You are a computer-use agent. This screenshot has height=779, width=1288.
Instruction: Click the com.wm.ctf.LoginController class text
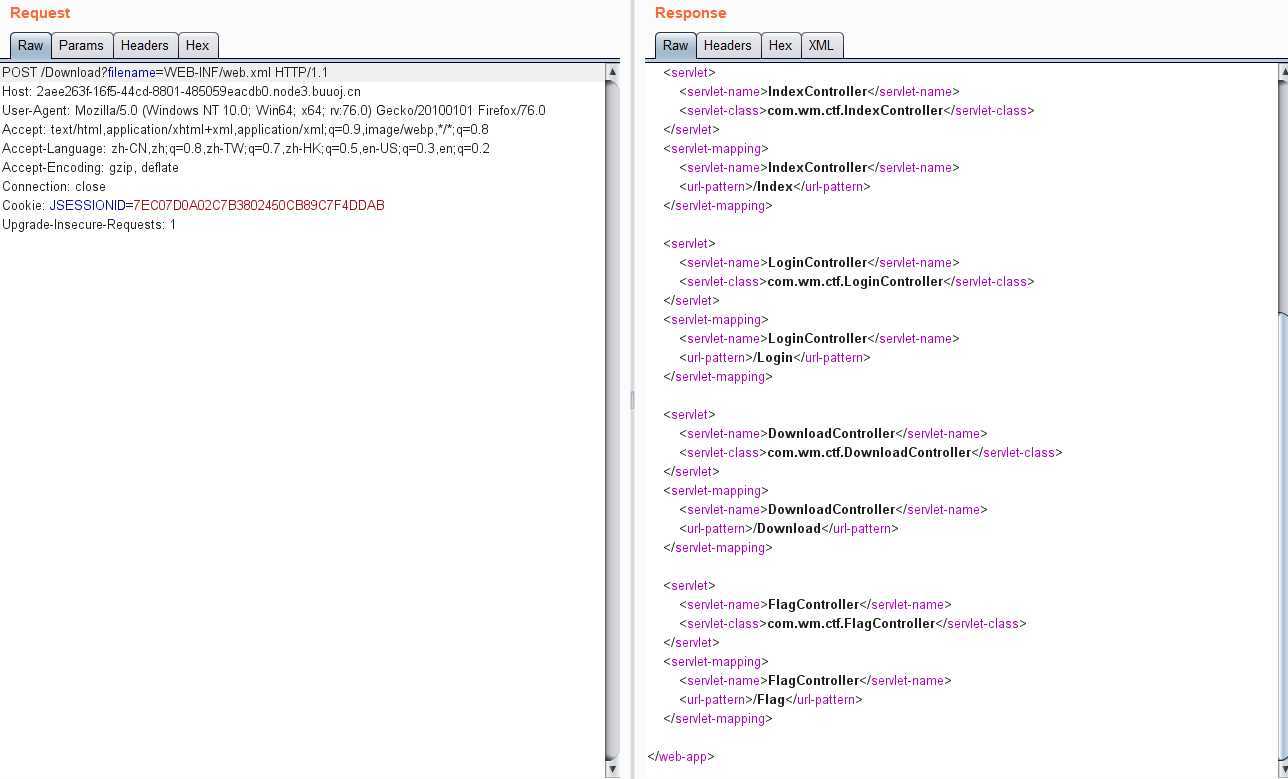(x=855, y=282)
